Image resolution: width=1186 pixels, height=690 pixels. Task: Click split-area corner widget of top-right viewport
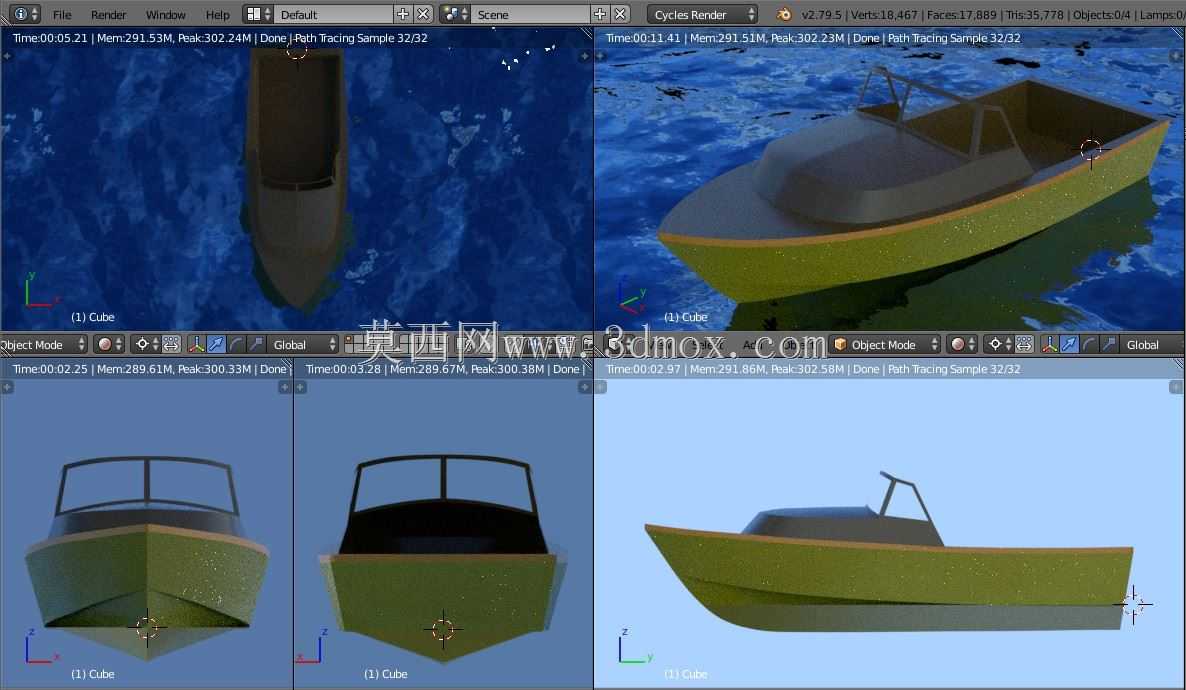click(x=1178, y=33)
